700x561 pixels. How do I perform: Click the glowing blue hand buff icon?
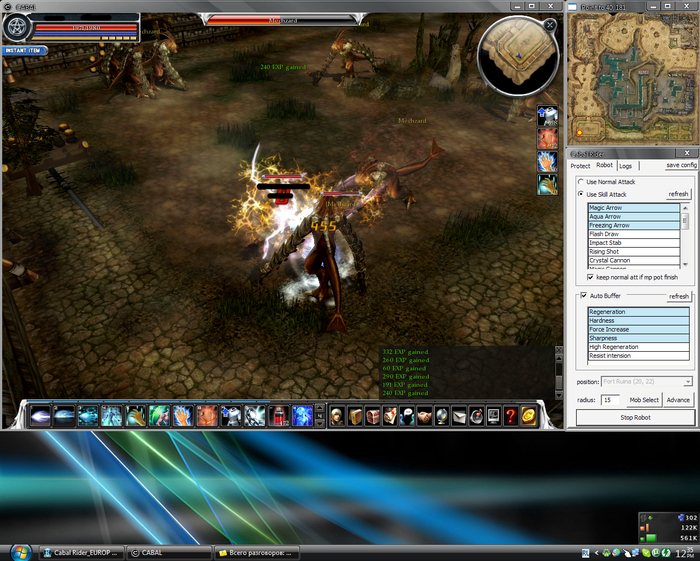pyautogui.click(x=547, y=162)
